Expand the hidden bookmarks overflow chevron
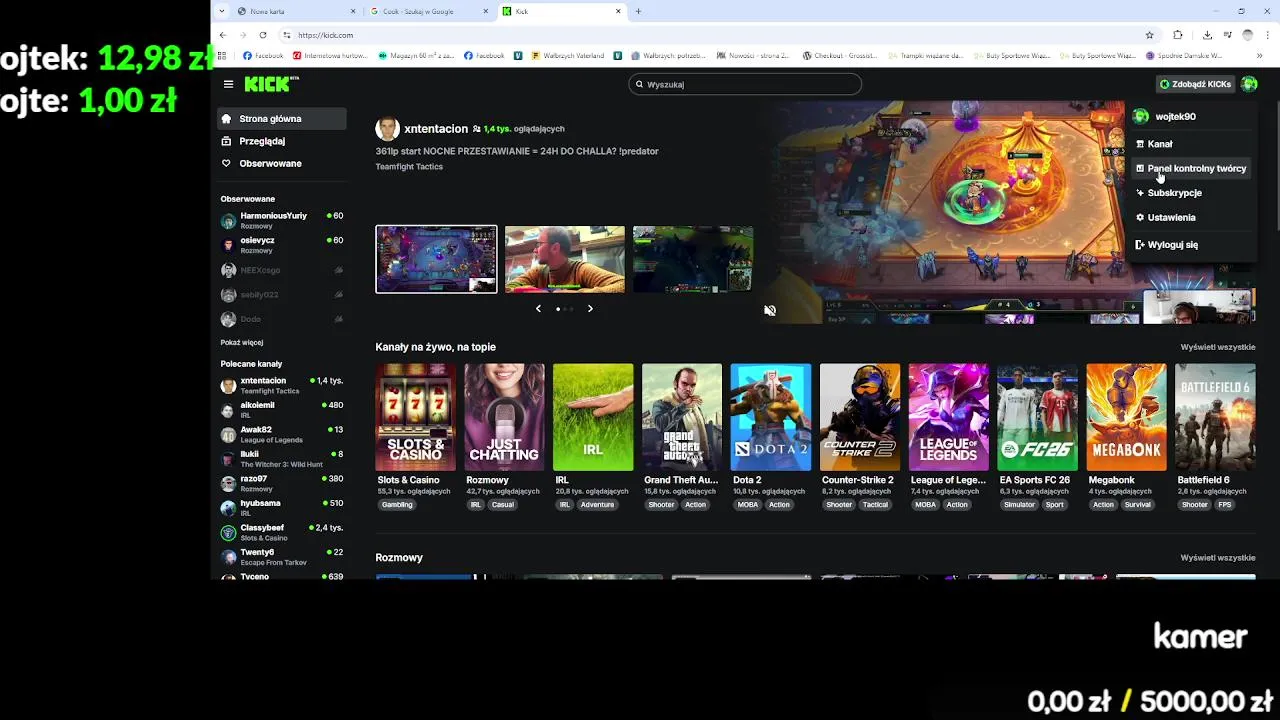 1261,56
